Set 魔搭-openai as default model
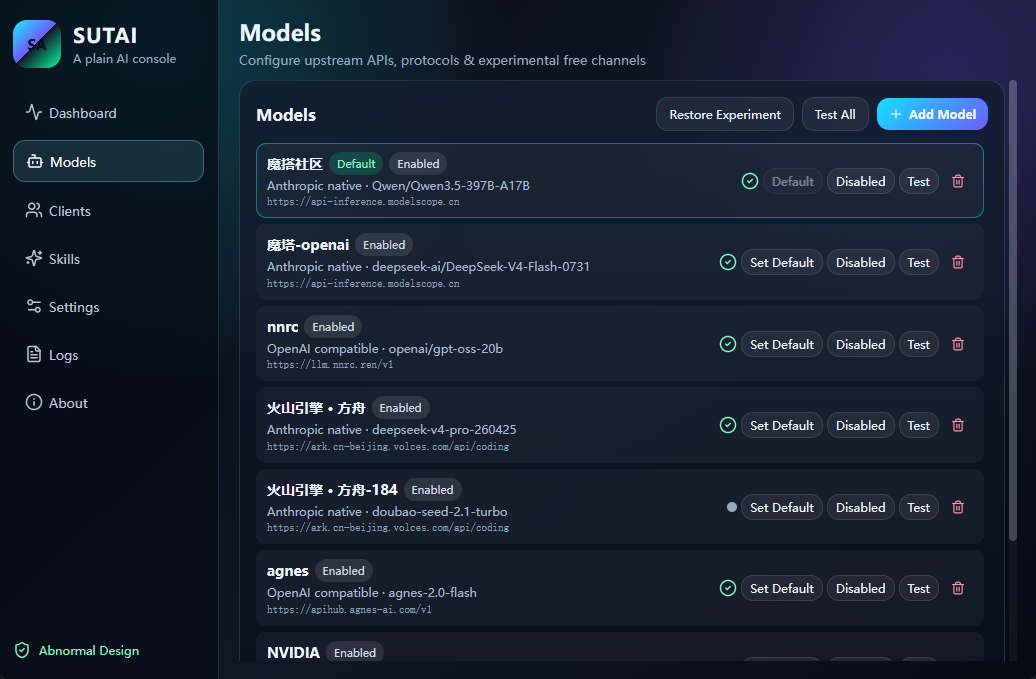1036x679 pixels. (782, 262)
